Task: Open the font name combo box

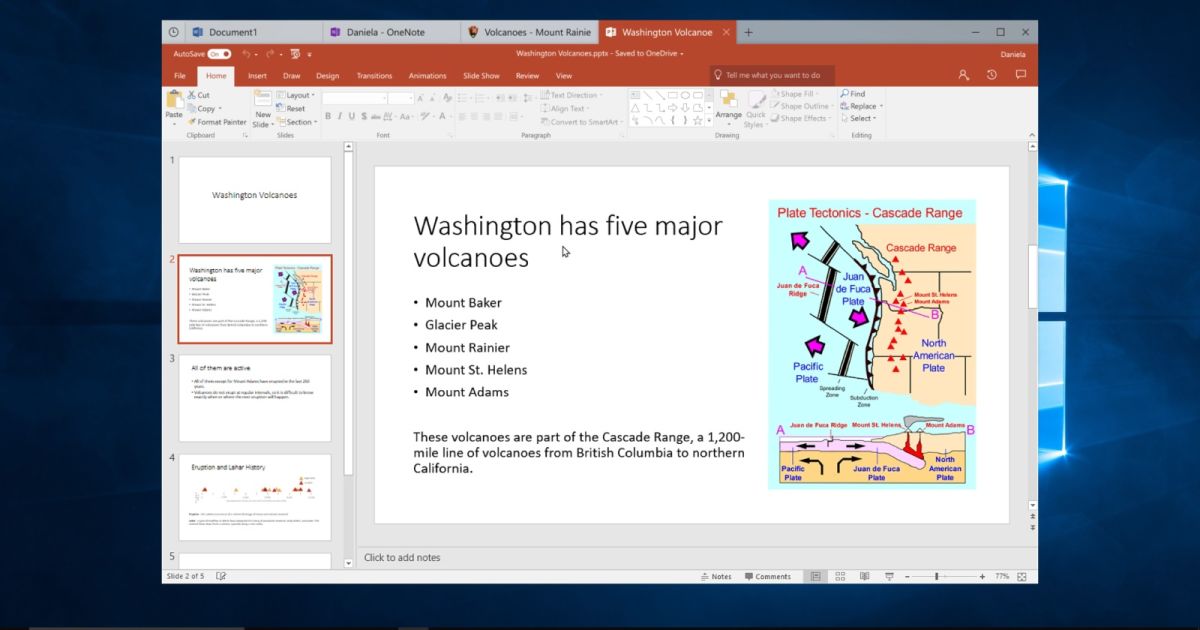Action: 354,98
